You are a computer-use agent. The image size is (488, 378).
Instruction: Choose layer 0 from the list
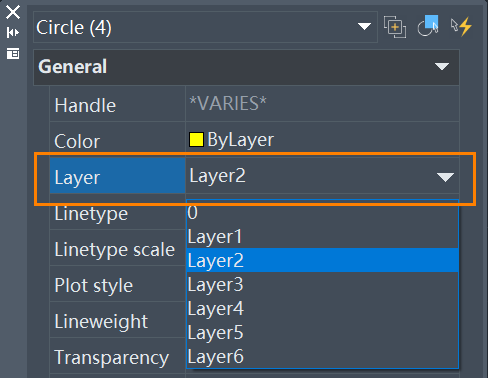(x=322, y=212)
